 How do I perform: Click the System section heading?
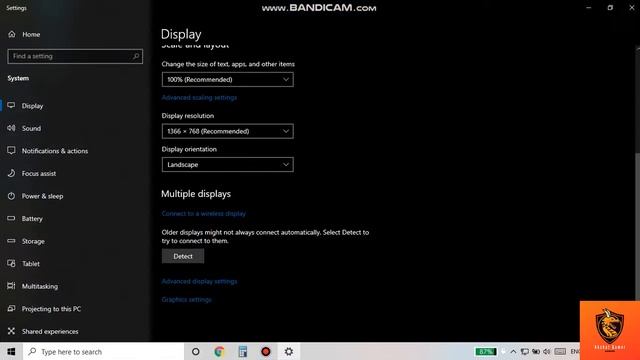pos(18,78)
